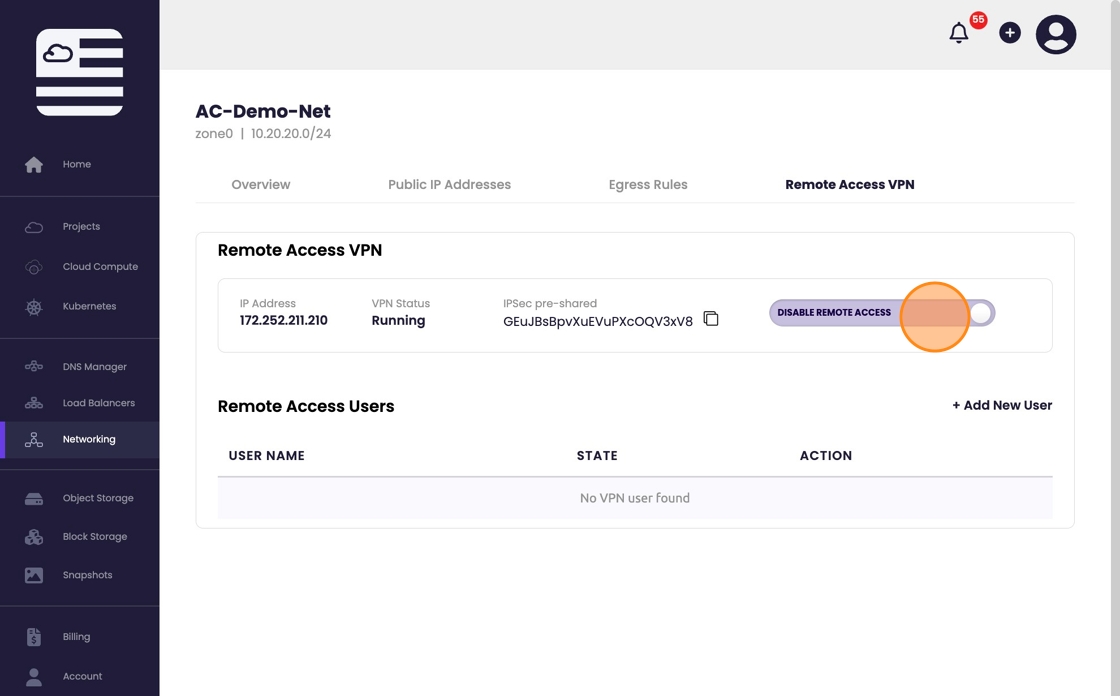
Task: Click the plus create icon in header
Action: (x=1010, y=34)
